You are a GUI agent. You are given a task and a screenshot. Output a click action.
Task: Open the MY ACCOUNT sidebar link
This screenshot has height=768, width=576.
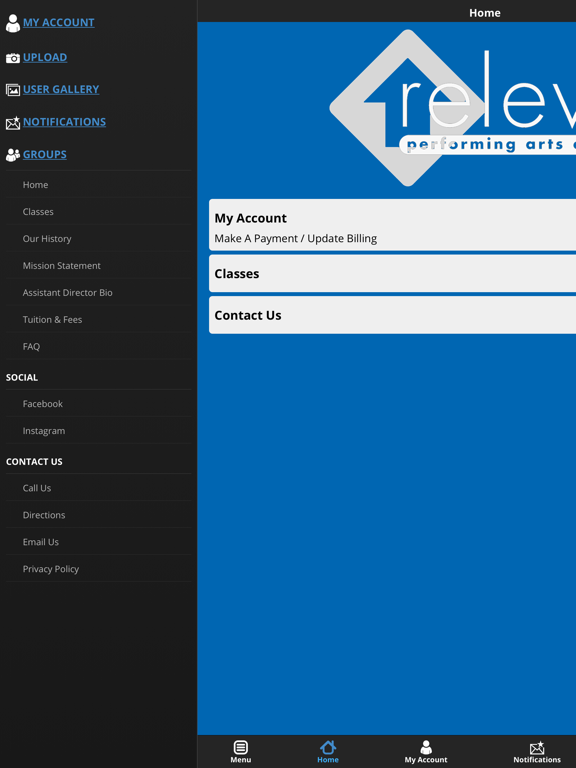click(59, 23)
